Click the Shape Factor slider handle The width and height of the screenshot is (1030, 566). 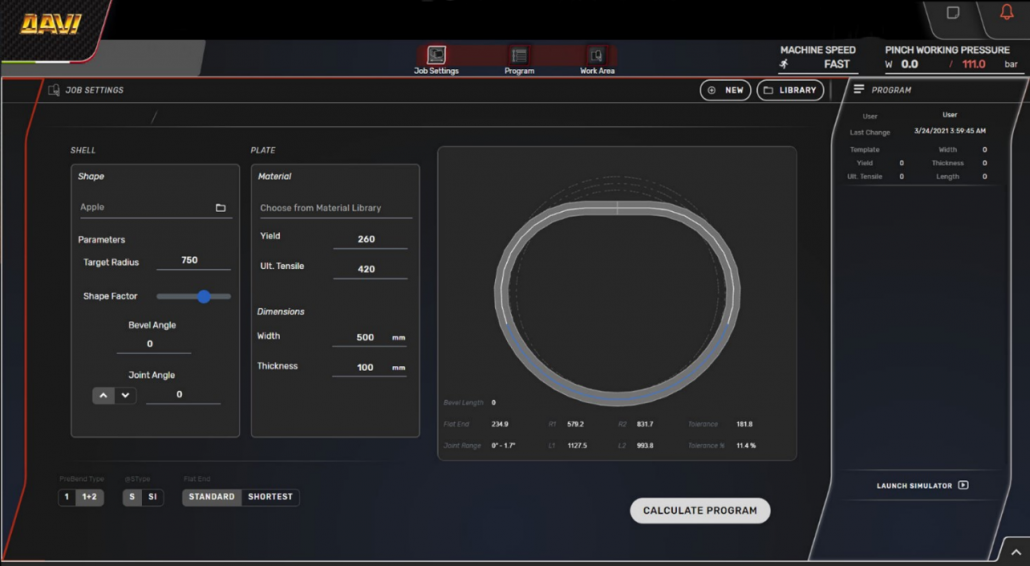204,296
